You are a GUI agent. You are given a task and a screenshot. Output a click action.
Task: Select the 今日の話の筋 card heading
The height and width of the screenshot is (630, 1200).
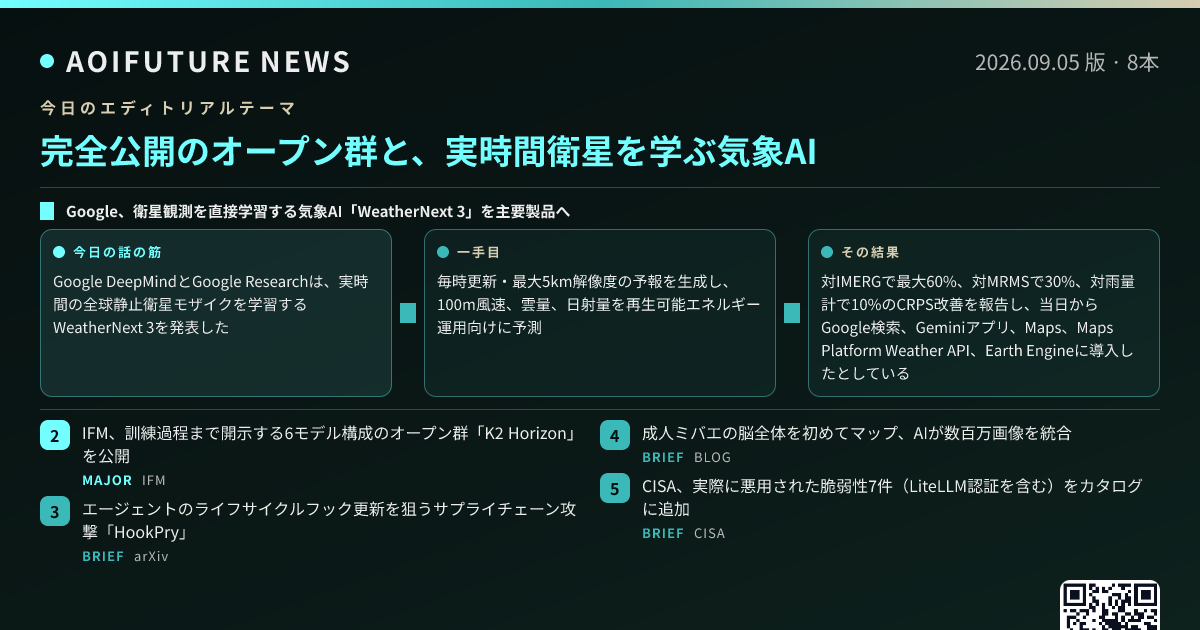coord(117,251)
